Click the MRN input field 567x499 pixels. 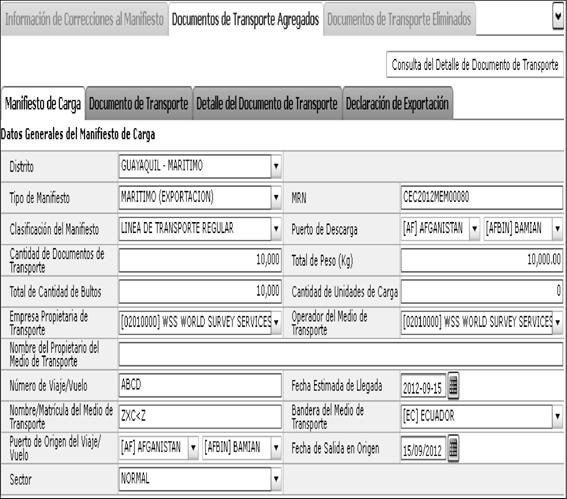click(482, 197)
